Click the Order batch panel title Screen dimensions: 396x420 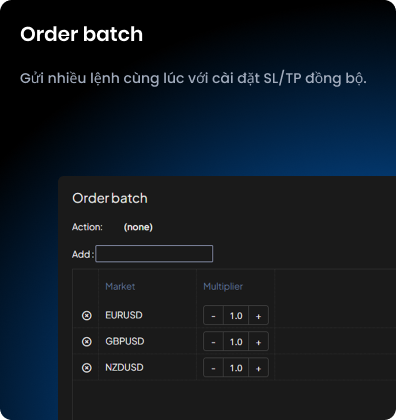(110, 198)
